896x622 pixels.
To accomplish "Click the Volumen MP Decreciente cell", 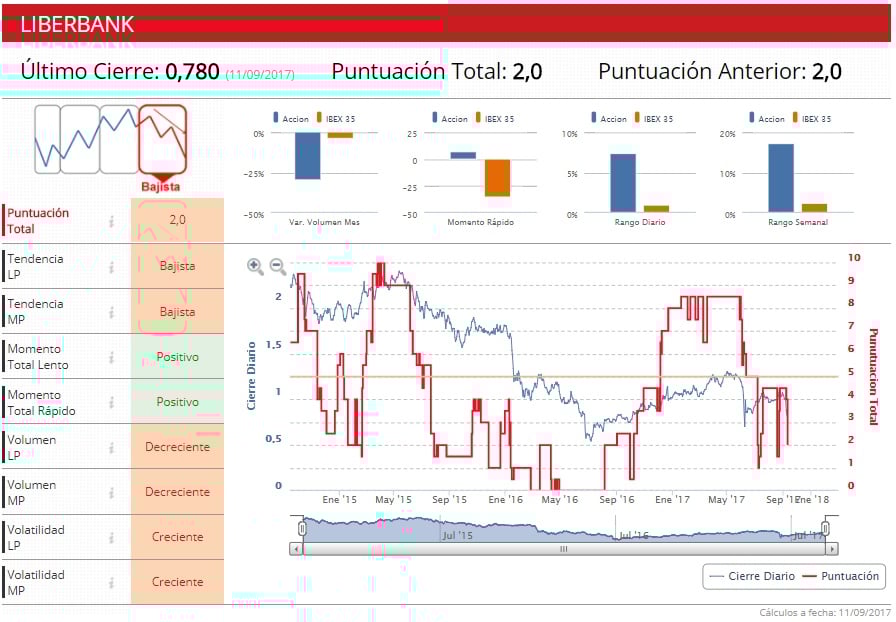I will click(177, 492).
